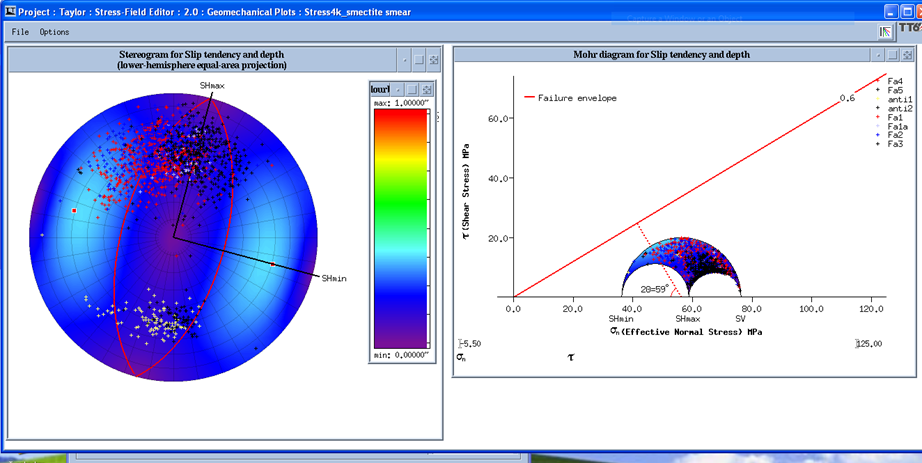
Task: Select the anti2 legend entry
Action: pos(893,108)
